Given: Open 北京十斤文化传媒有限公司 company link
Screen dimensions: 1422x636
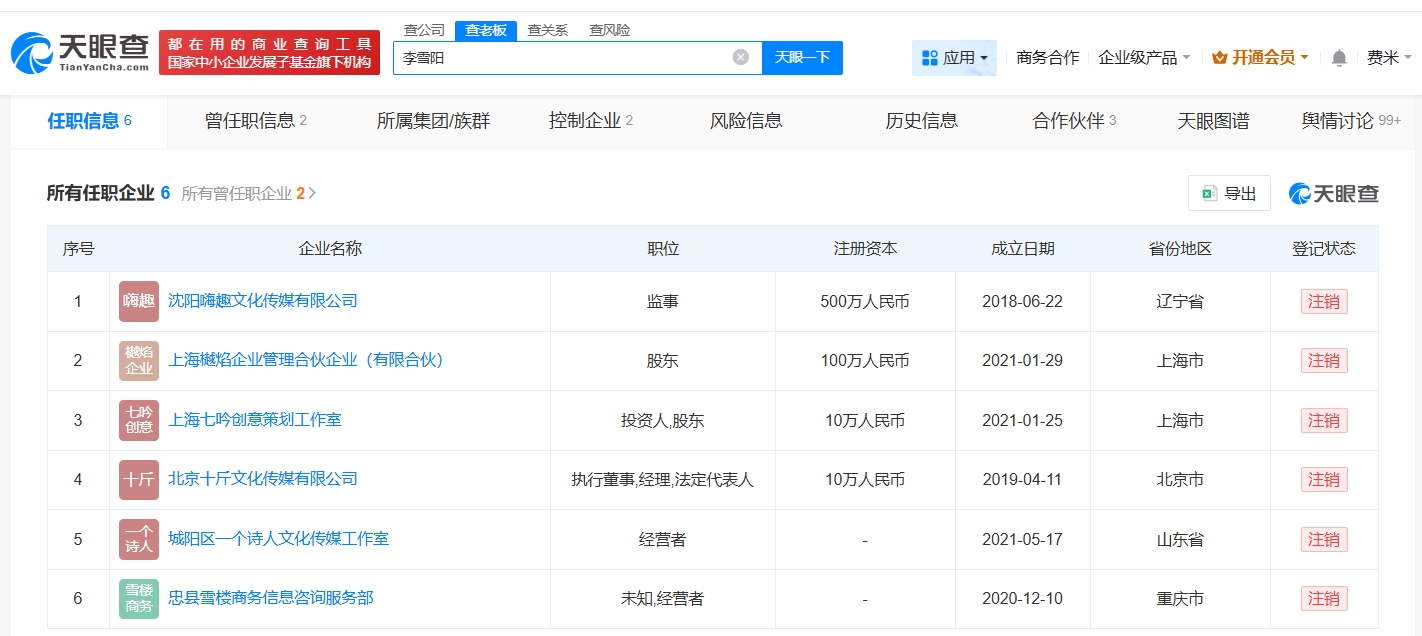Looking at the screenshot, I should click(263, 479).
